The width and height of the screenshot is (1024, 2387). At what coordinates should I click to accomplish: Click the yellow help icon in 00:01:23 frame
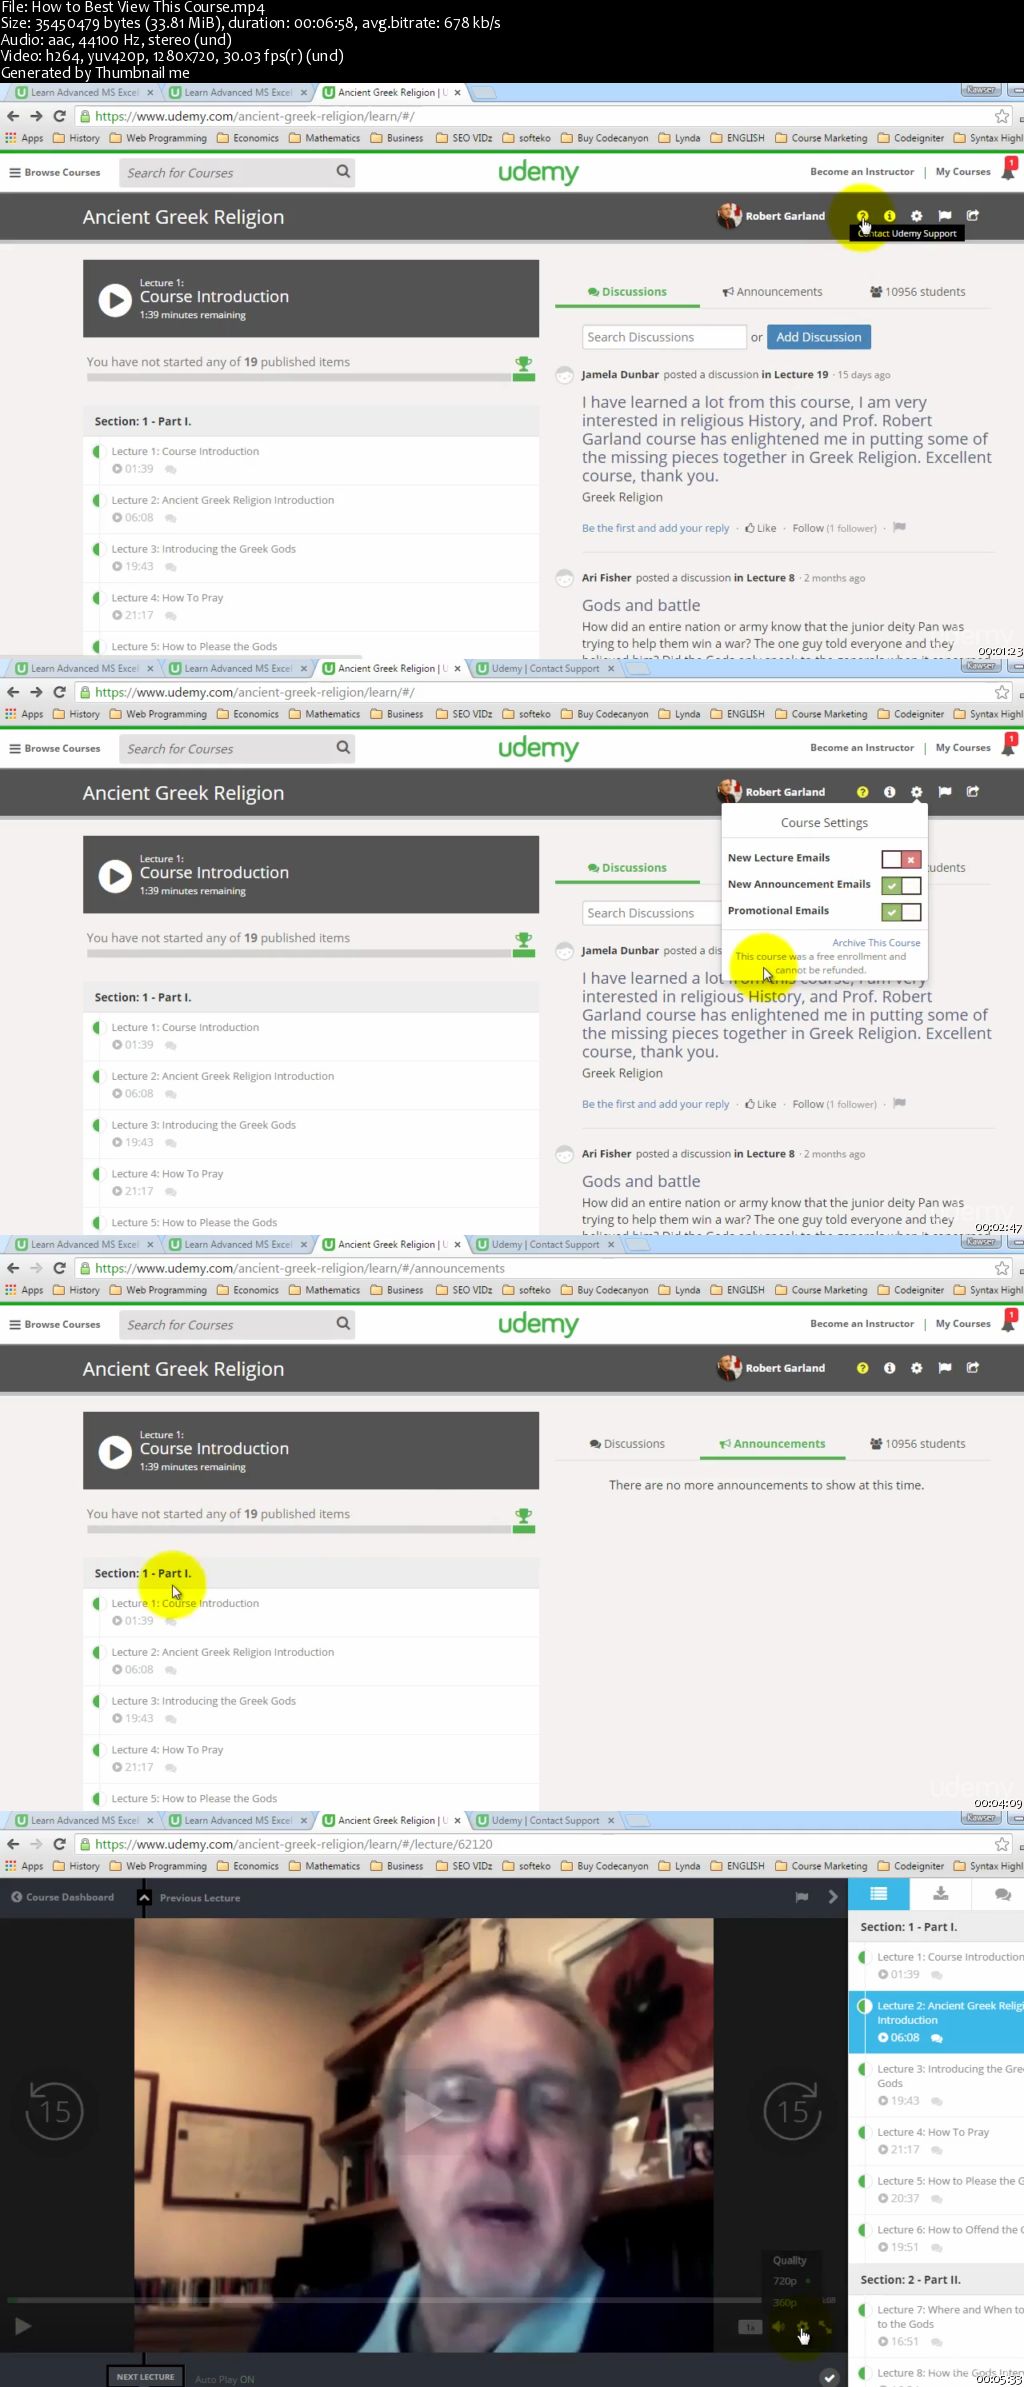(862, 216)
